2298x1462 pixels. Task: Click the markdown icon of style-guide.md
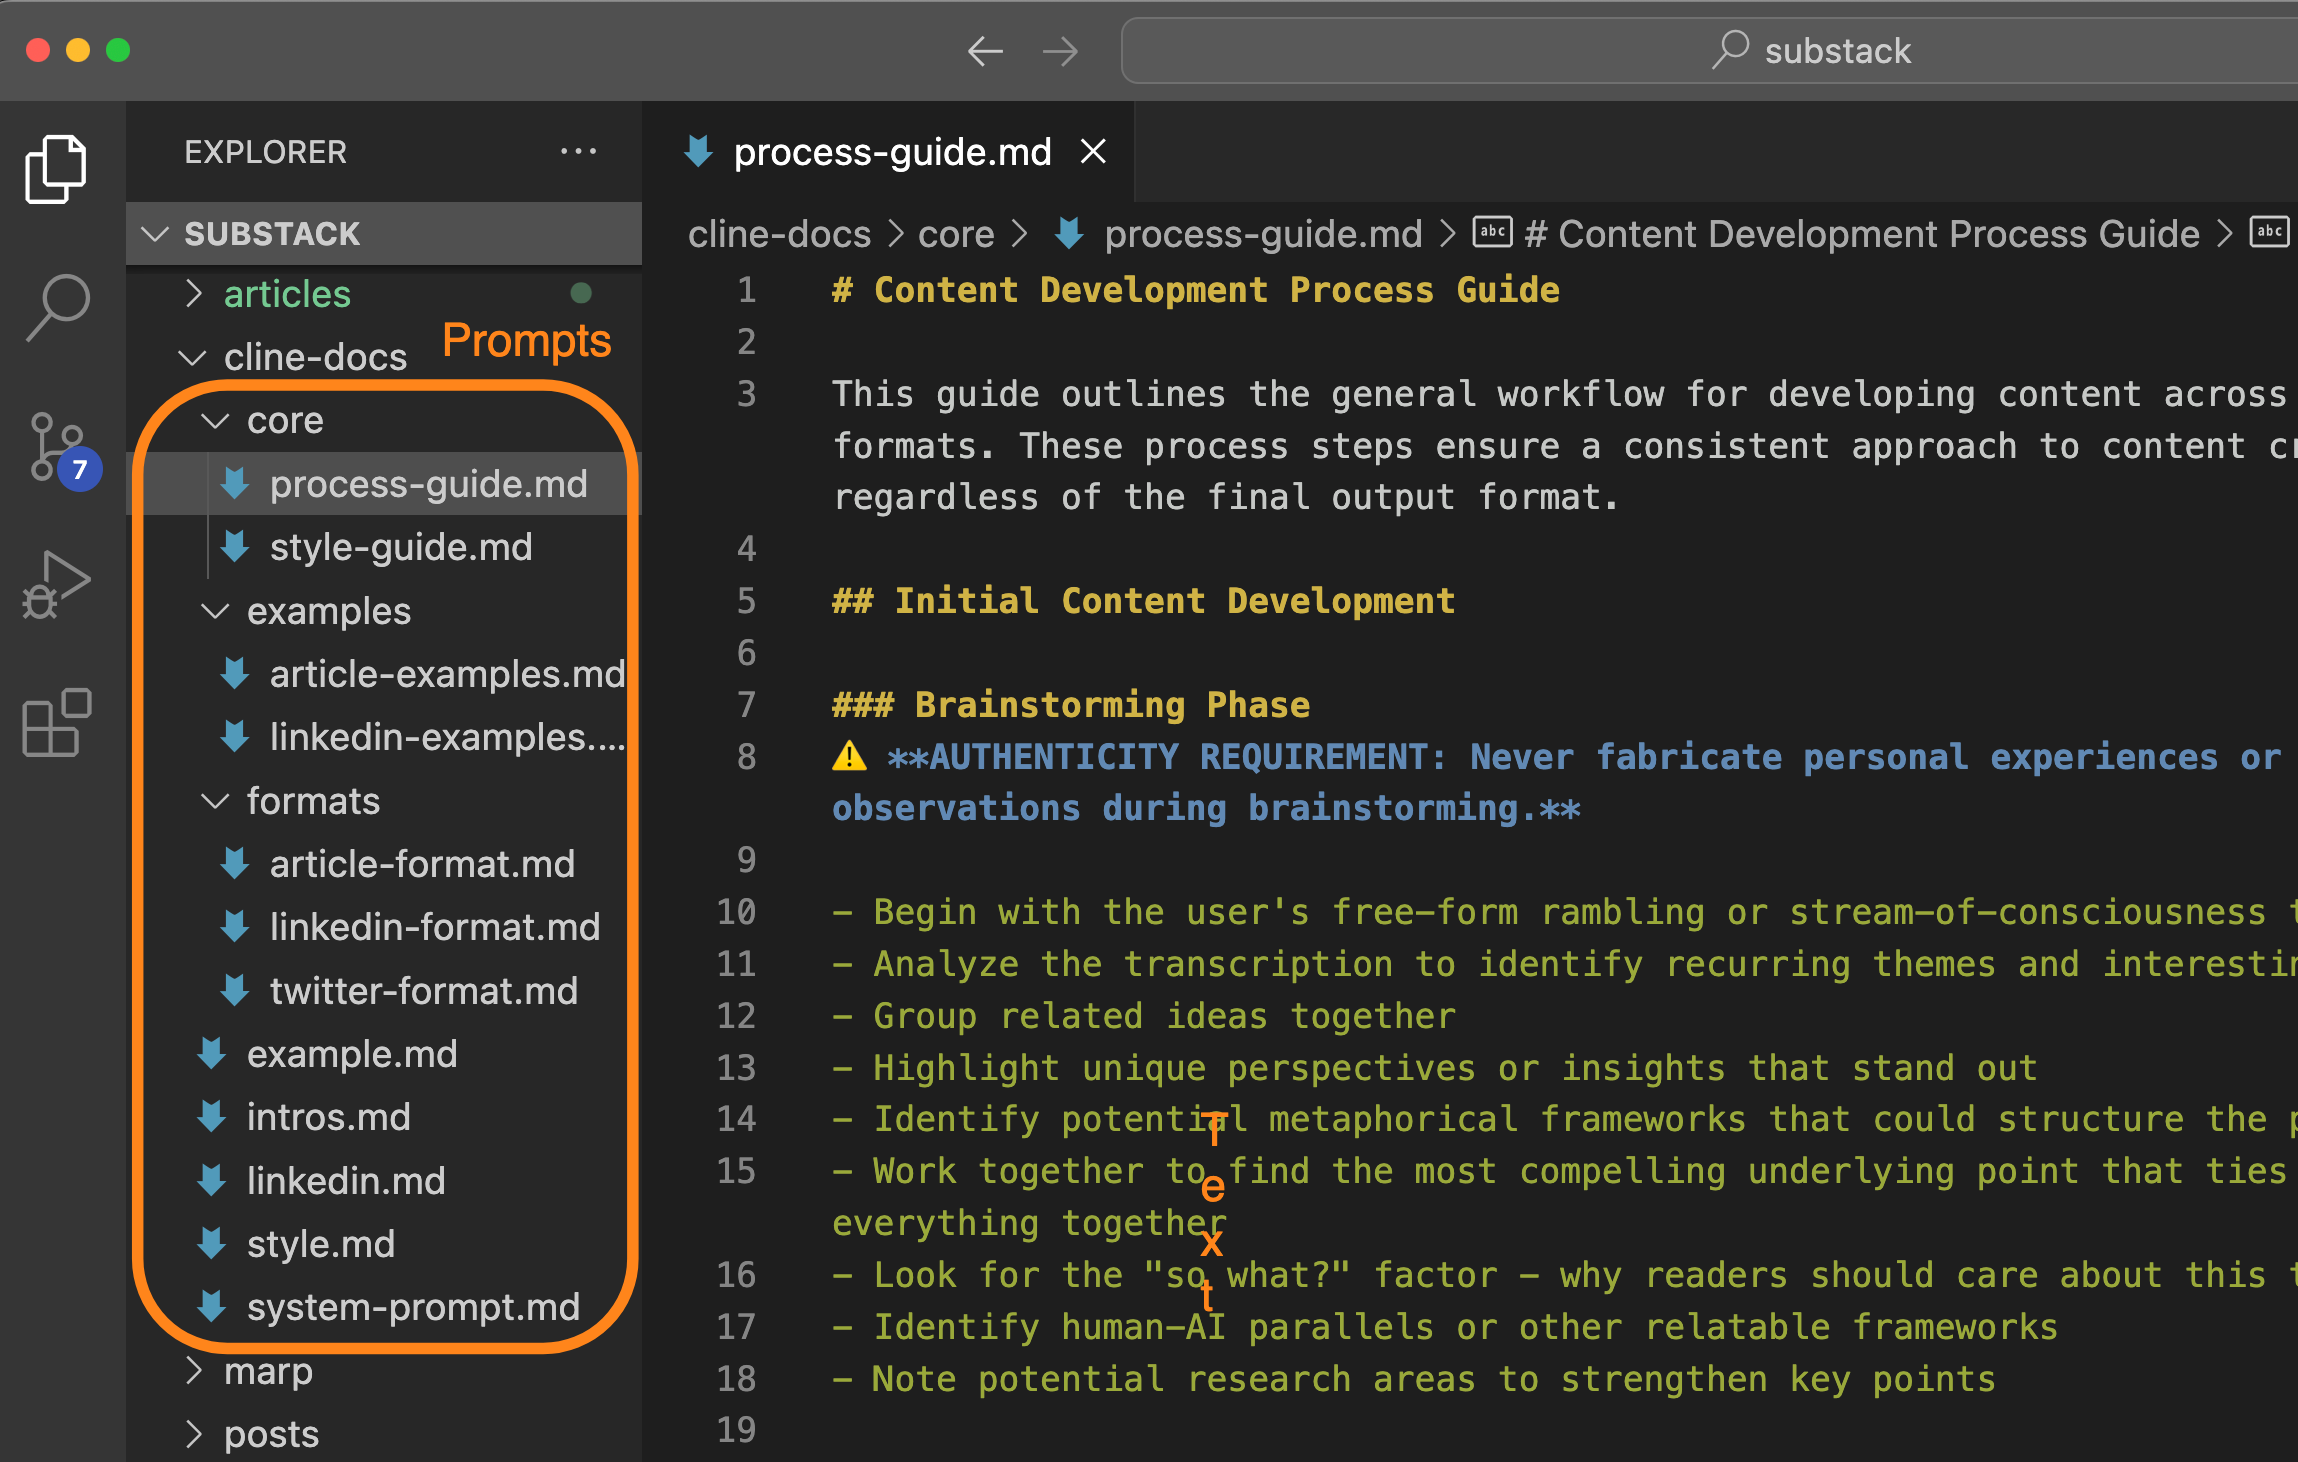[x=235, y=547]
